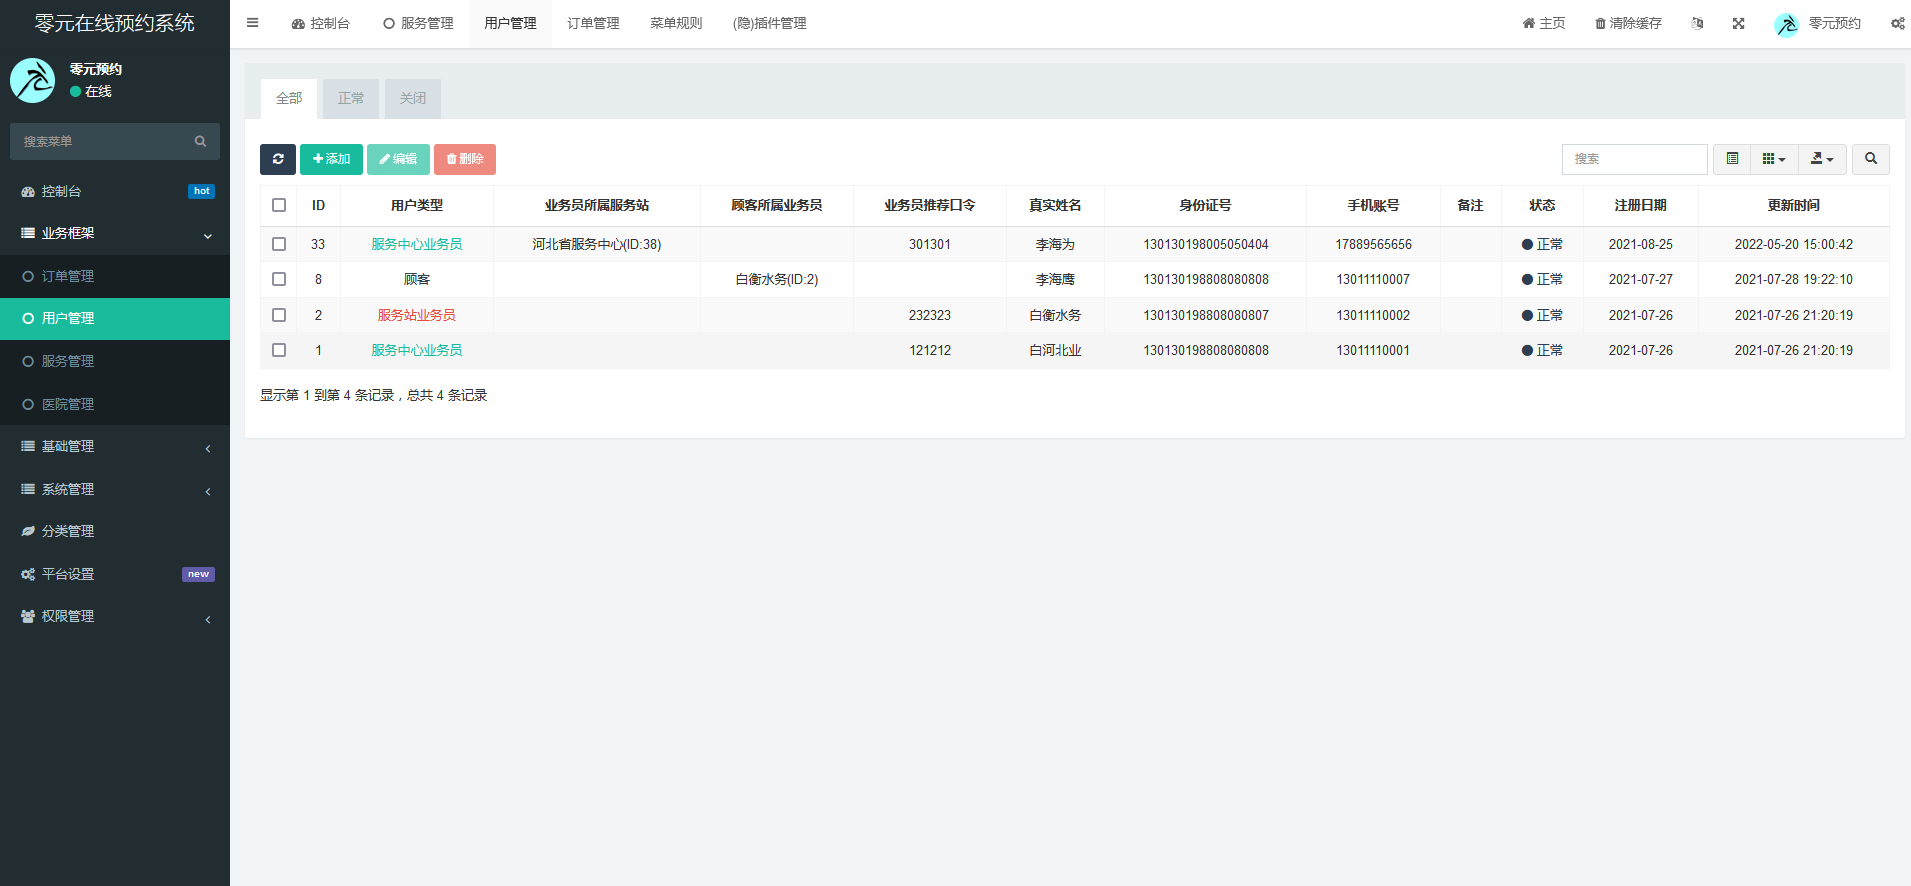1911x886 pixels.
Task: Click 清除缓存 in the top bar
Action: 1628,23
